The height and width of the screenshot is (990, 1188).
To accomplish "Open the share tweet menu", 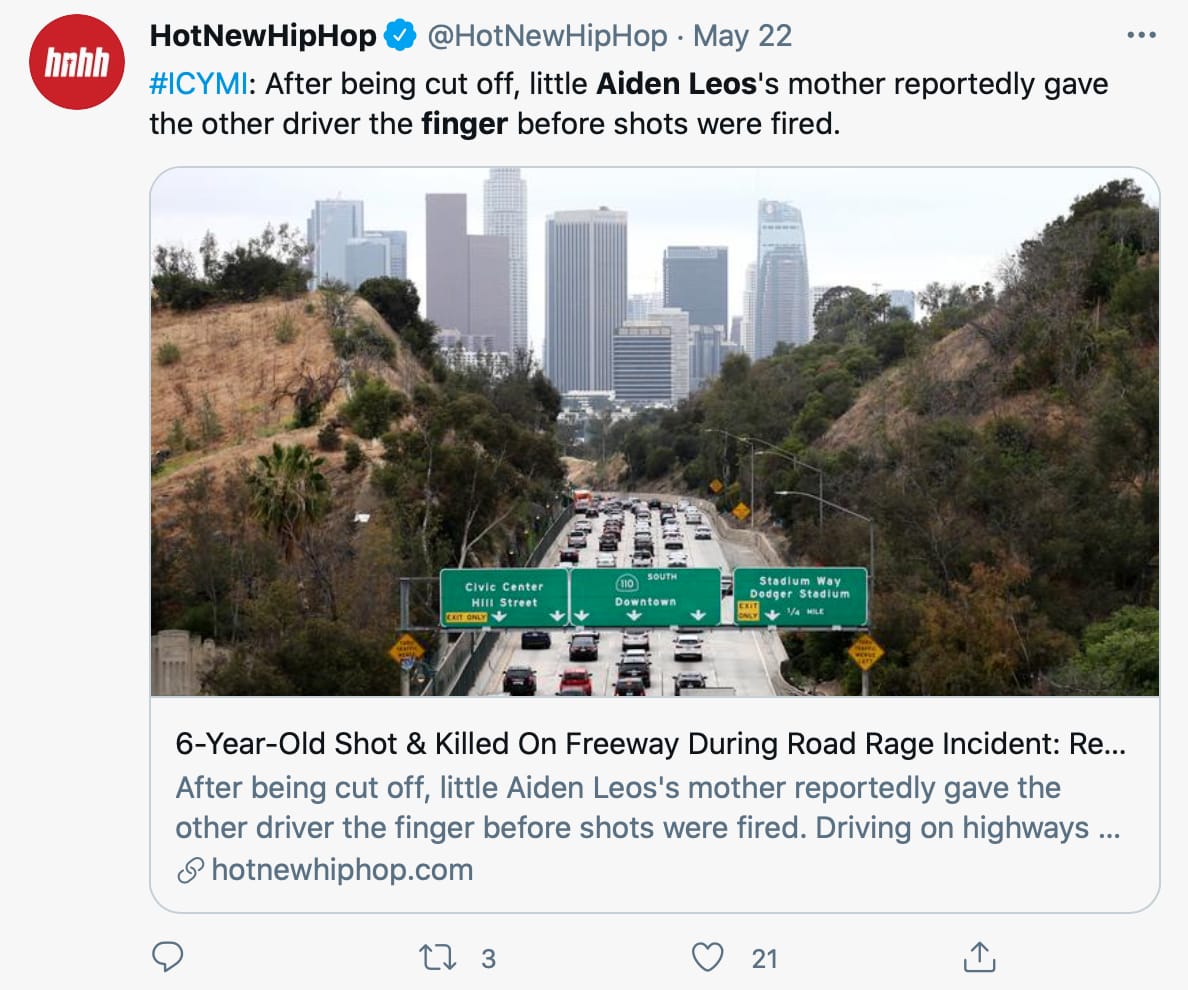I will [979, 958].
